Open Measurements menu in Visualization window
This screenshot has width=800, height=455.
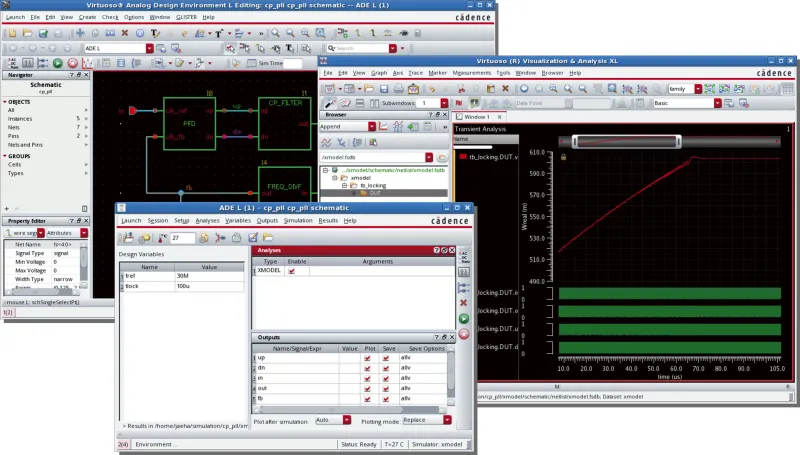471,73
